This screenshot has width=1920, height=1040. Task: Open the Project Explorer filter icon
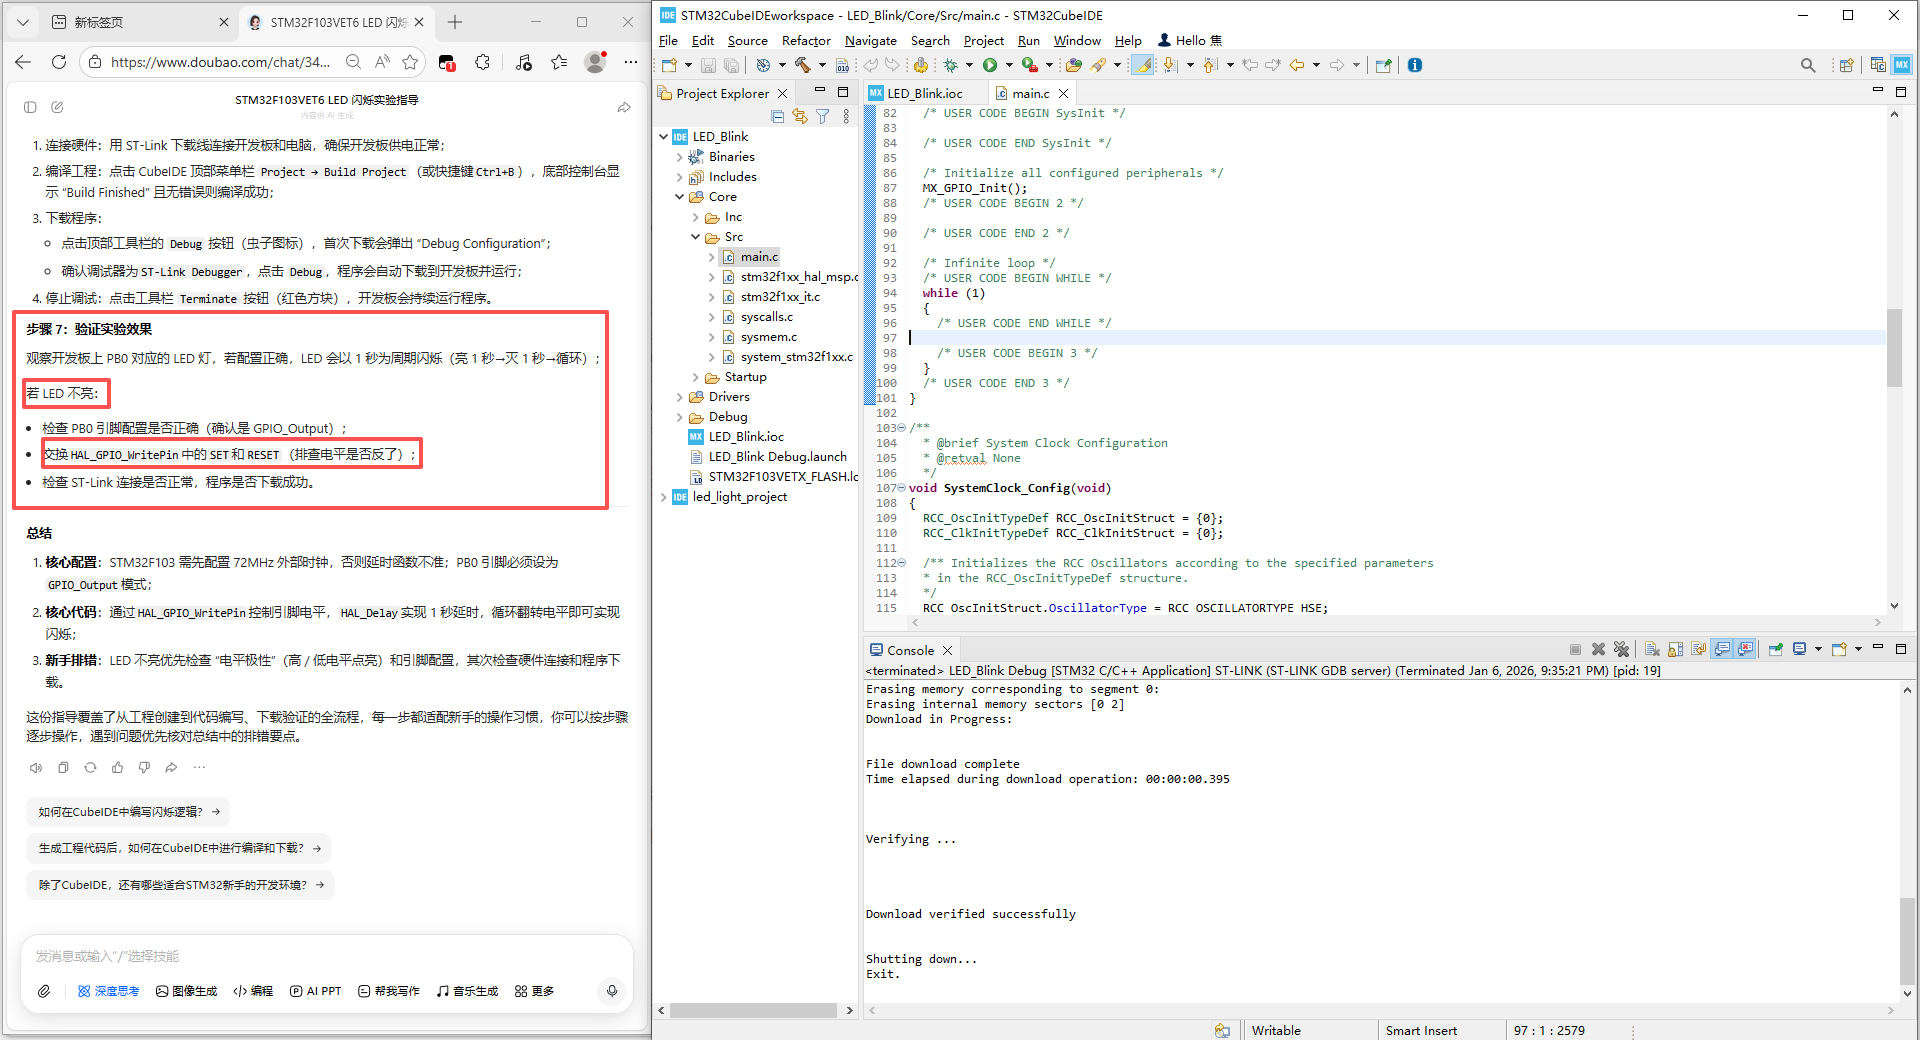click(822, 117)
